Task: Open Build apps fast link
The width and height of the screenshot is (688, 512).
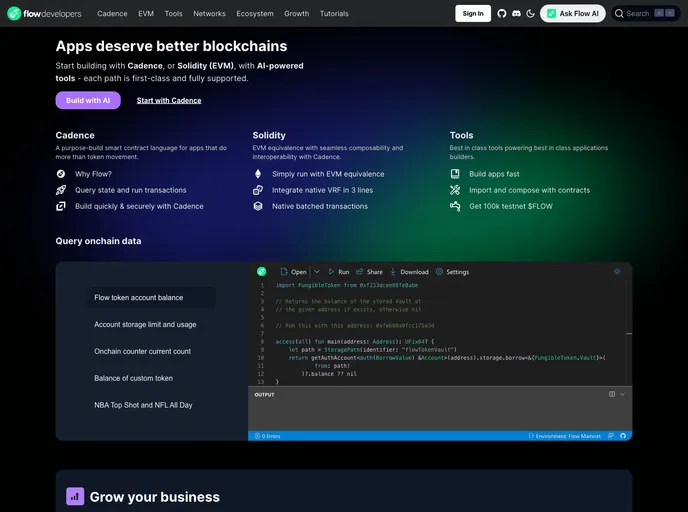Action: [x=494, y=174]
